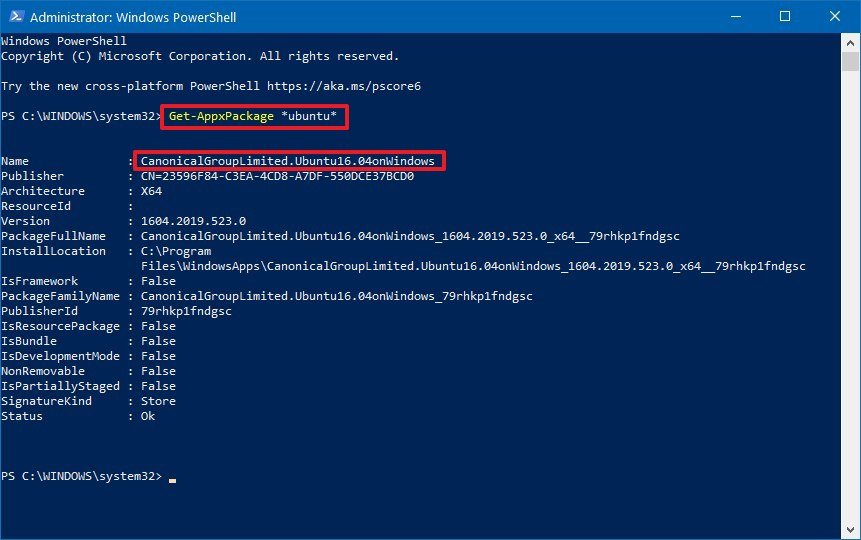The image size is (861, 540).
Task: Open the PowerShell title bar icon menu
Action: (x=14, y=16)
